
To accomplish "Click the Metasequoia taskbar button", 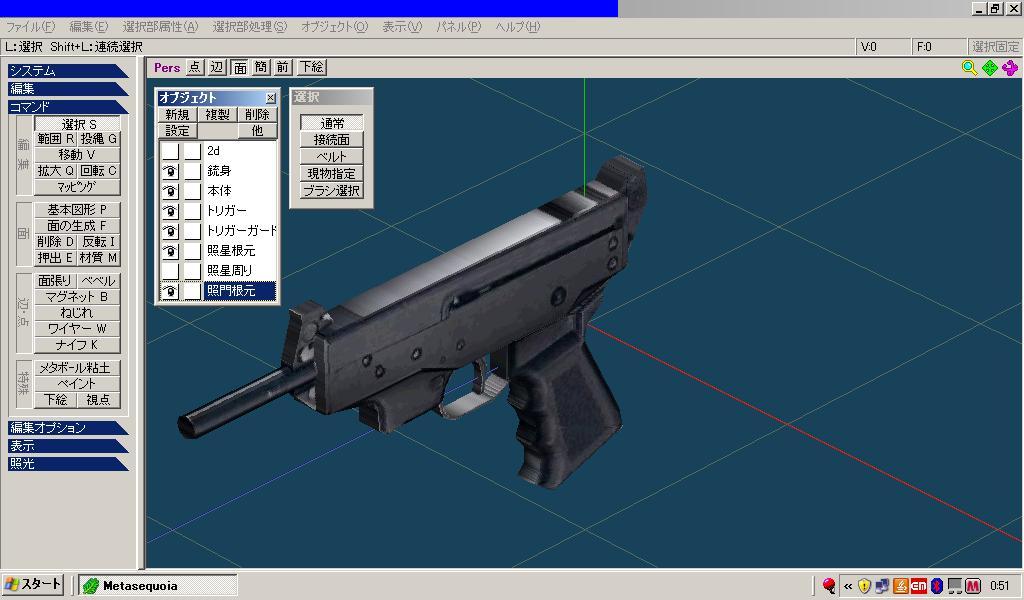I will tap(157, 586).
